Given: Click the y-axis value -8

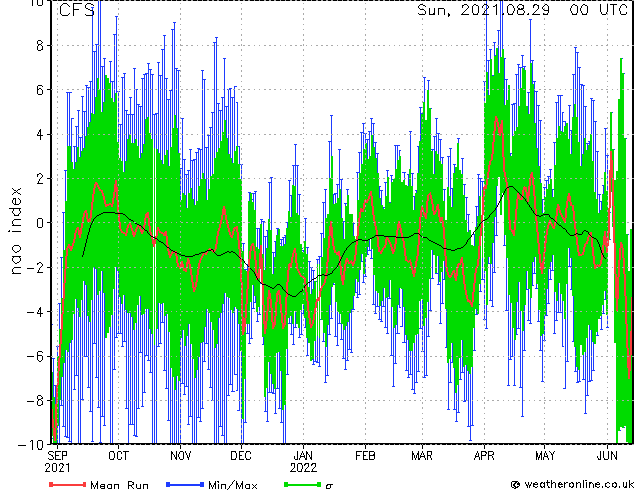Looking at the screenshot, I should [35, 401].
